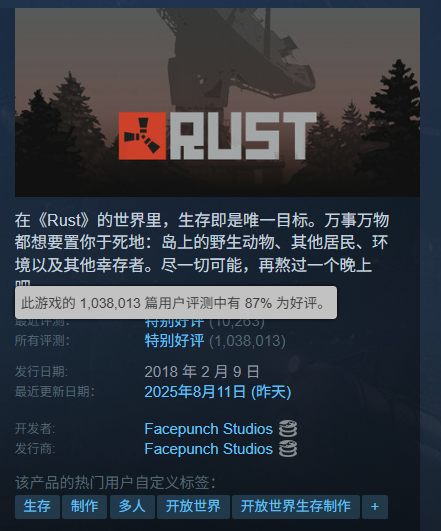This screenshot has height=531, width=441.
Task: Select the 开放世界生存制作 tag
Action: (x=296, y=507)
